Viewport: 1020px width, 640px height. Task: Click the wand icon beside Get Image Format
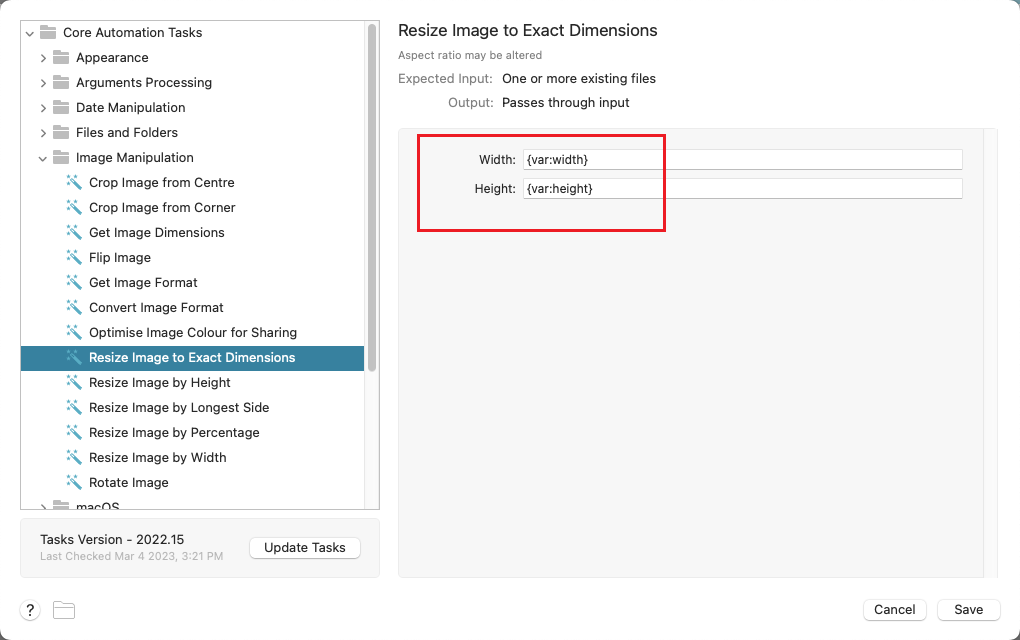(74, 282)
